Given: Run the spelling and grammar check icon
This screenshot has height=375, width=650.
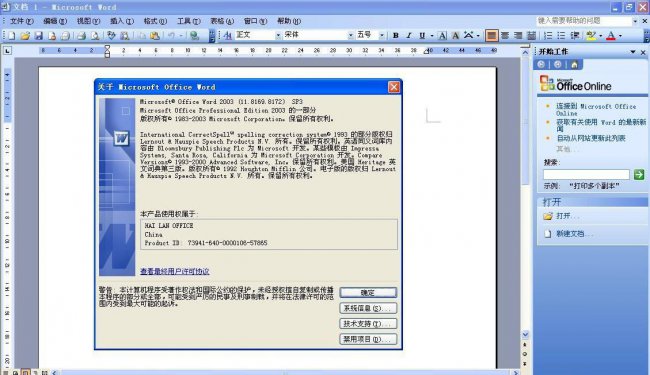Looking at the screenshot, I should [x=111, y=36].
